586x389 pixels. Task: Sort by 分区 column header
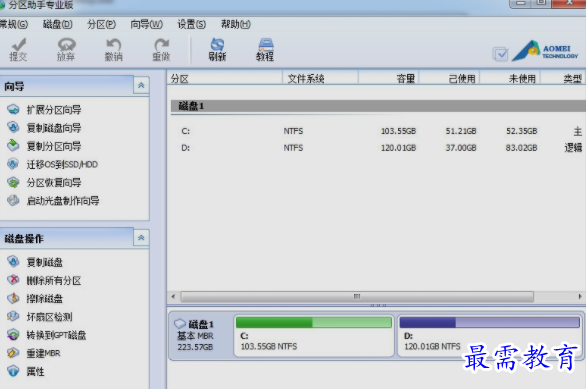point(225,78)
